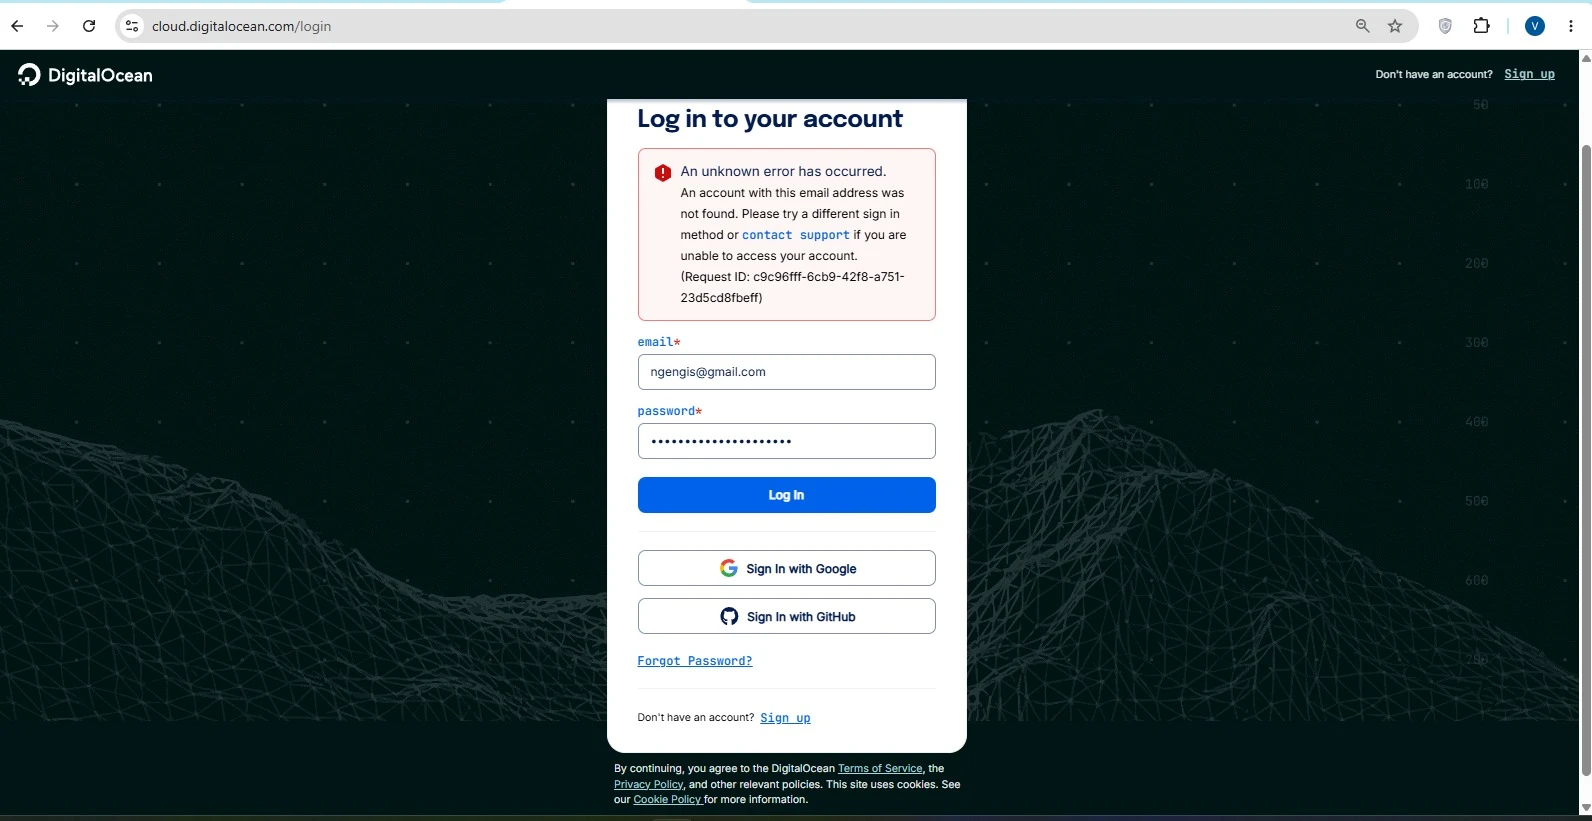Click the zoom magnifier icon in address bar
This screenshot has width=1592, height=821.
tap(1362, 26)
